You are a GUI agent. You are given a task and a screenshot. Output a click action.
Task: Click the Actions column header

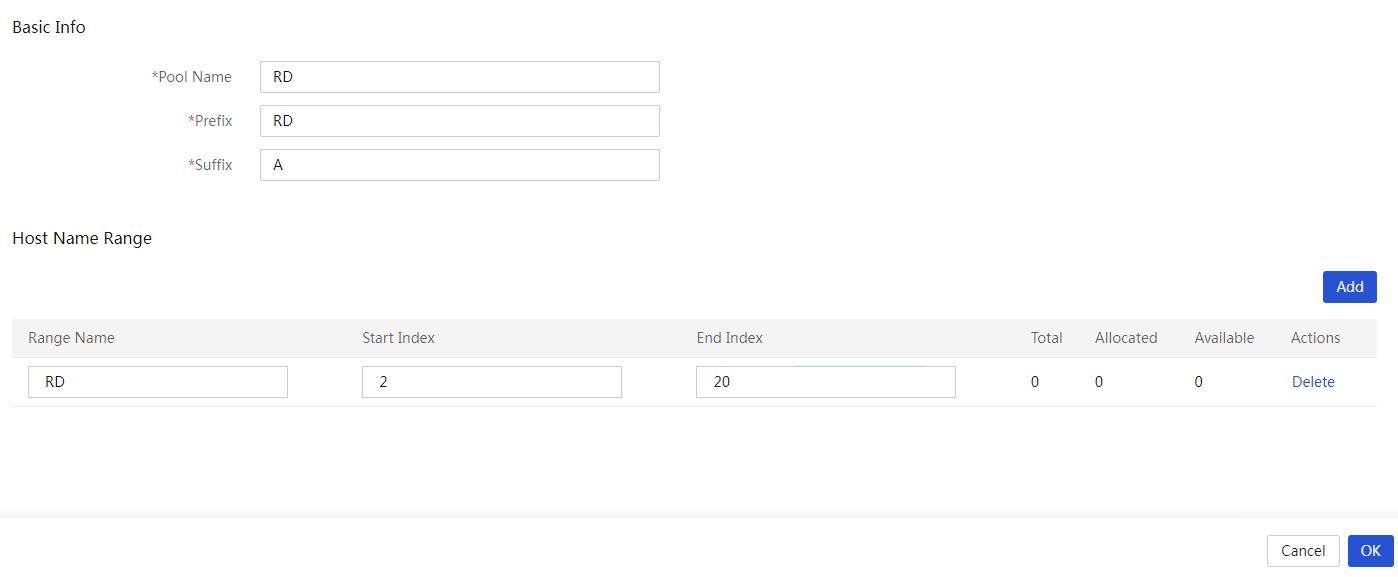(1315, 338)
